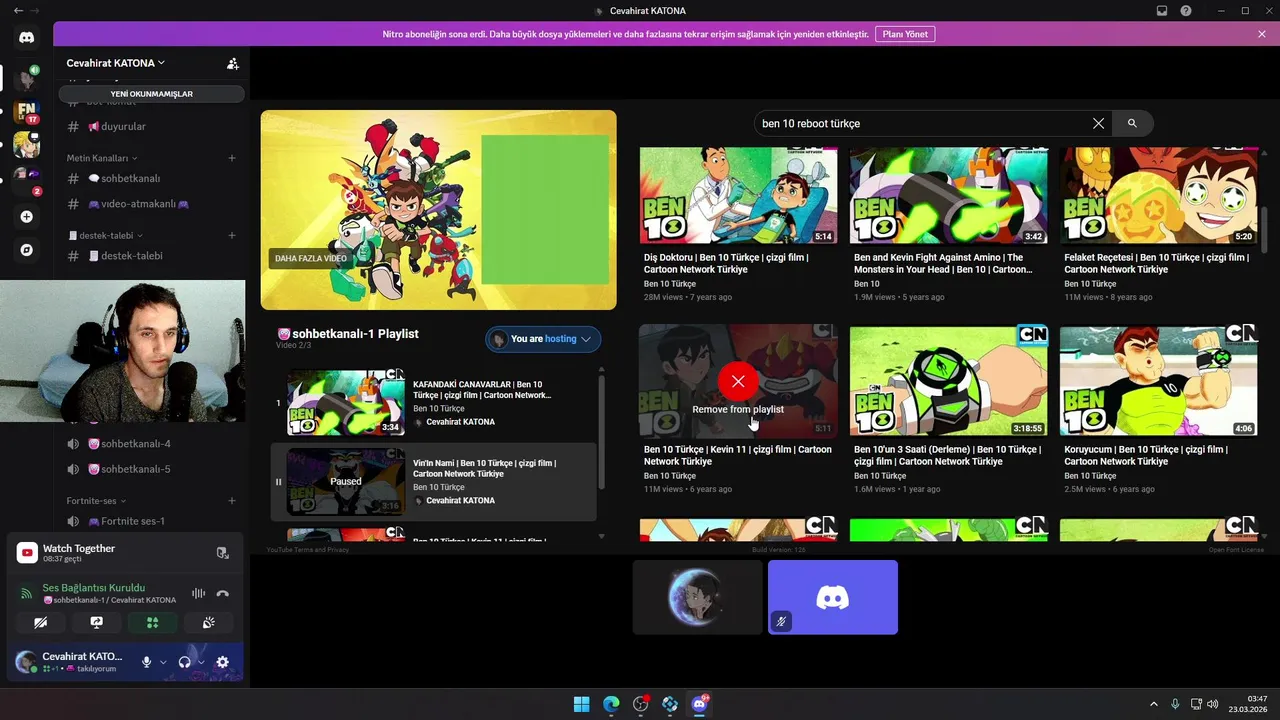Click the red Remove from playlist X
This screenshot has width=1280, height=720.
click(x=738, y=381)
